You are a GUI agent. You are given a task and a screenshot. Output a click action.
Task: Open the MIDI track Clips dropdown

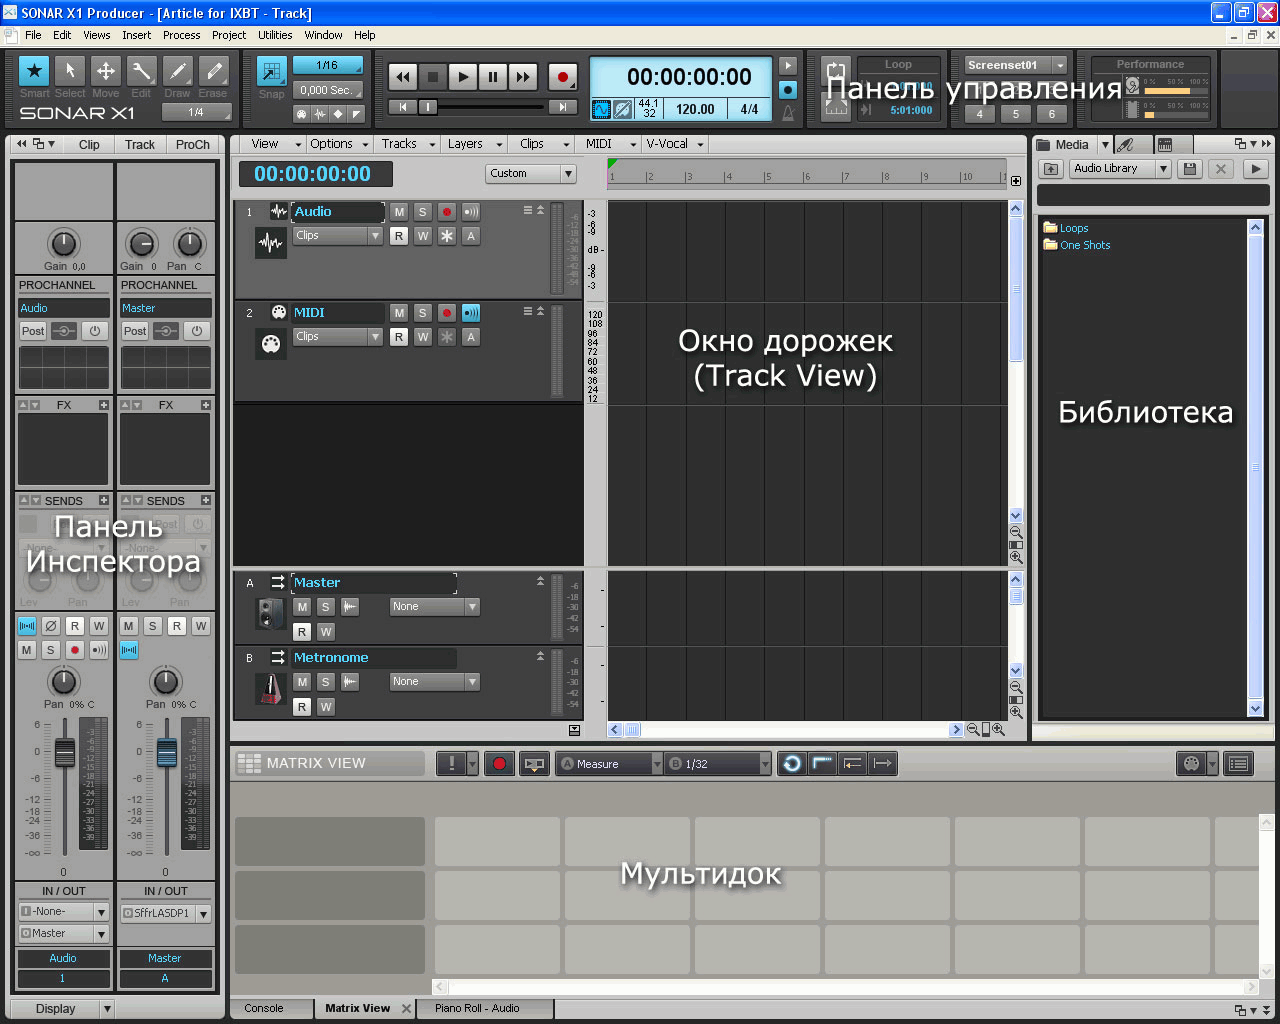pos(338,337)
